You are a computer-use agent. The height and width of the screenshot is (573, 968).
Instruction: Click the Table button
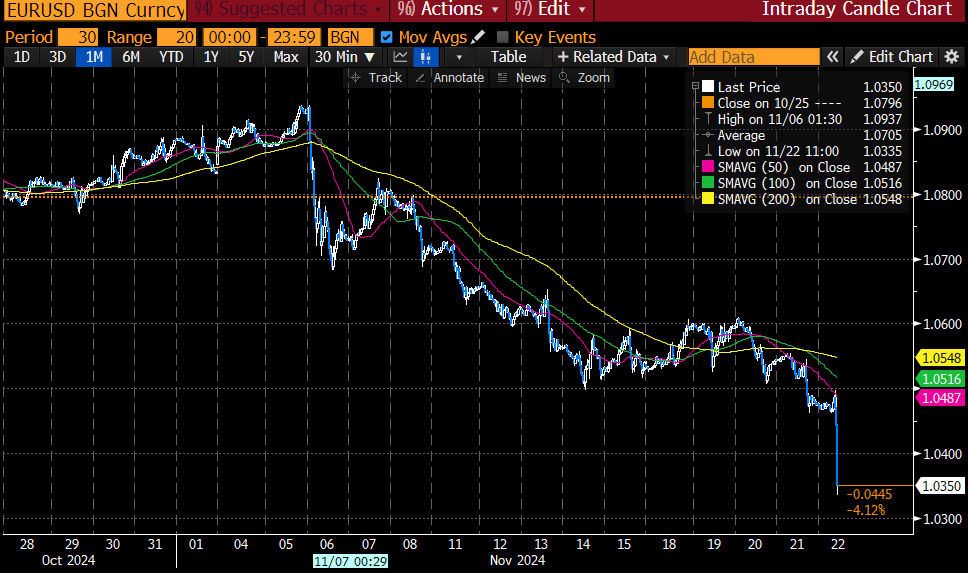(509, 57)
